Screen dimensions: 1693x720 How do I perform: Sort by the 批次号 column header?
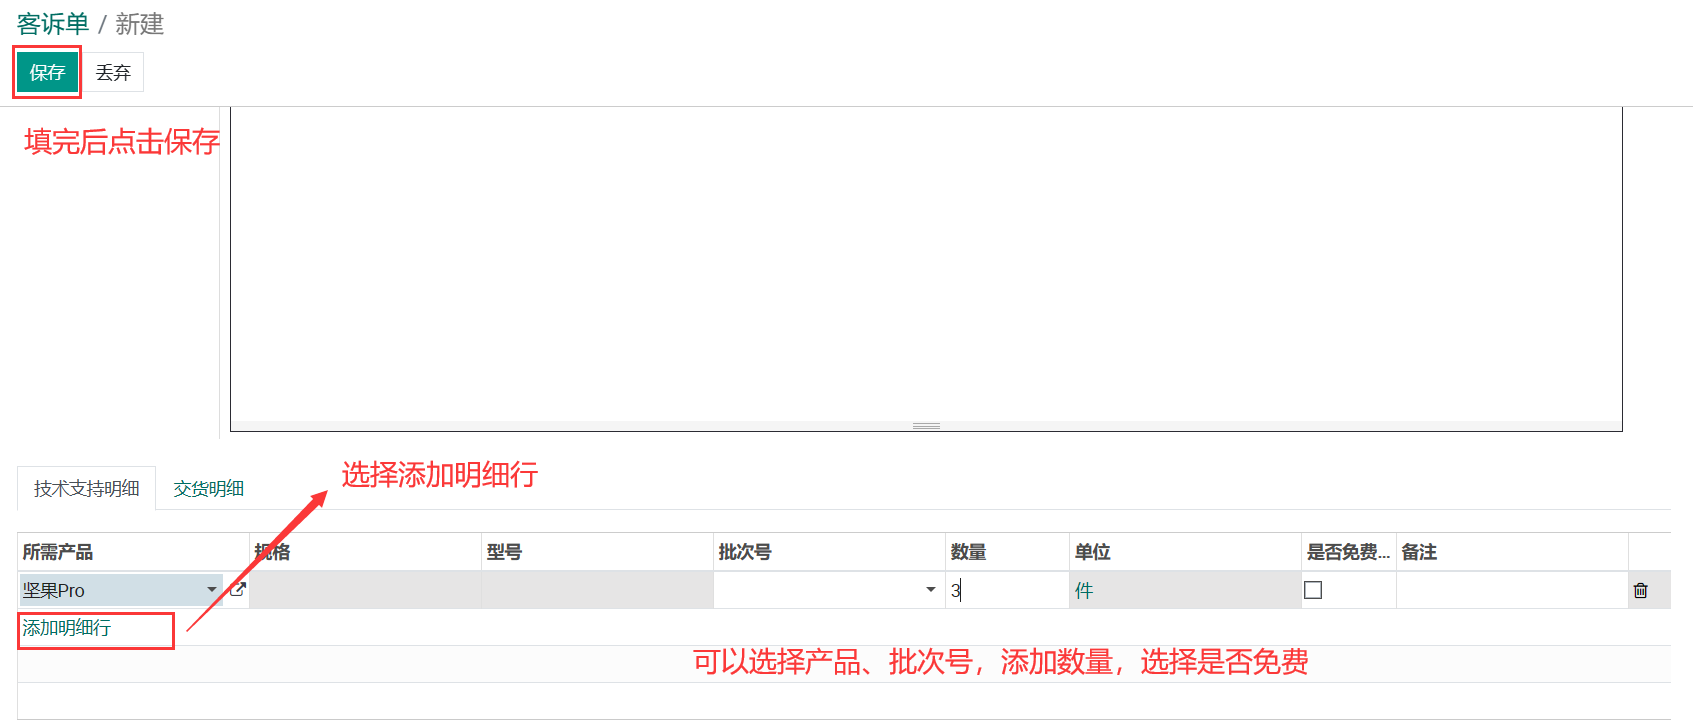pyautogui.click(x=745, y=552)
